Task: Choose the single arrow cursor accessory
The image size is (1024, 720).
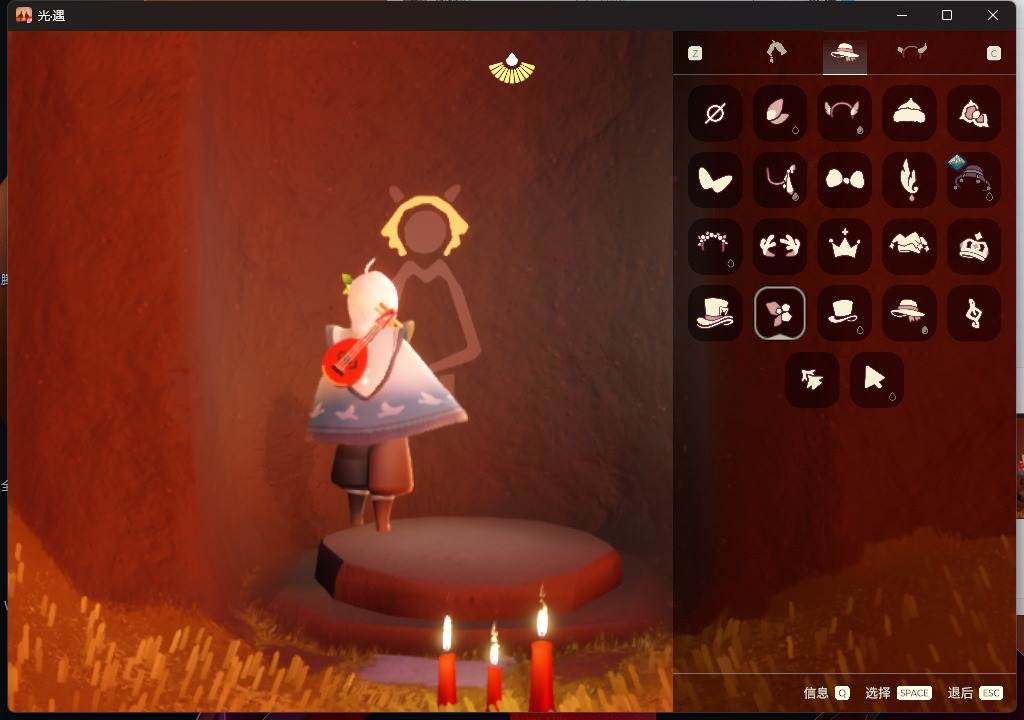Action: (x=876, y=380)
